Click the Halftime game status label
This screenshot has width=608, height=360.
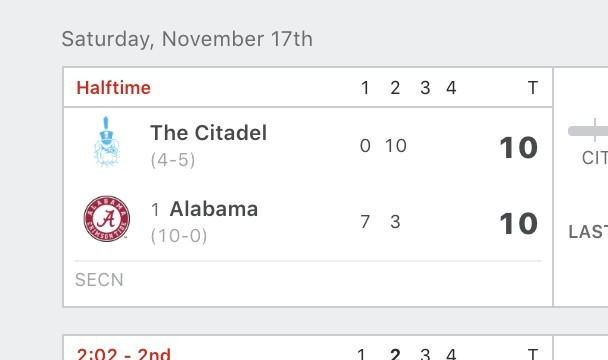(x=114, y=88)
